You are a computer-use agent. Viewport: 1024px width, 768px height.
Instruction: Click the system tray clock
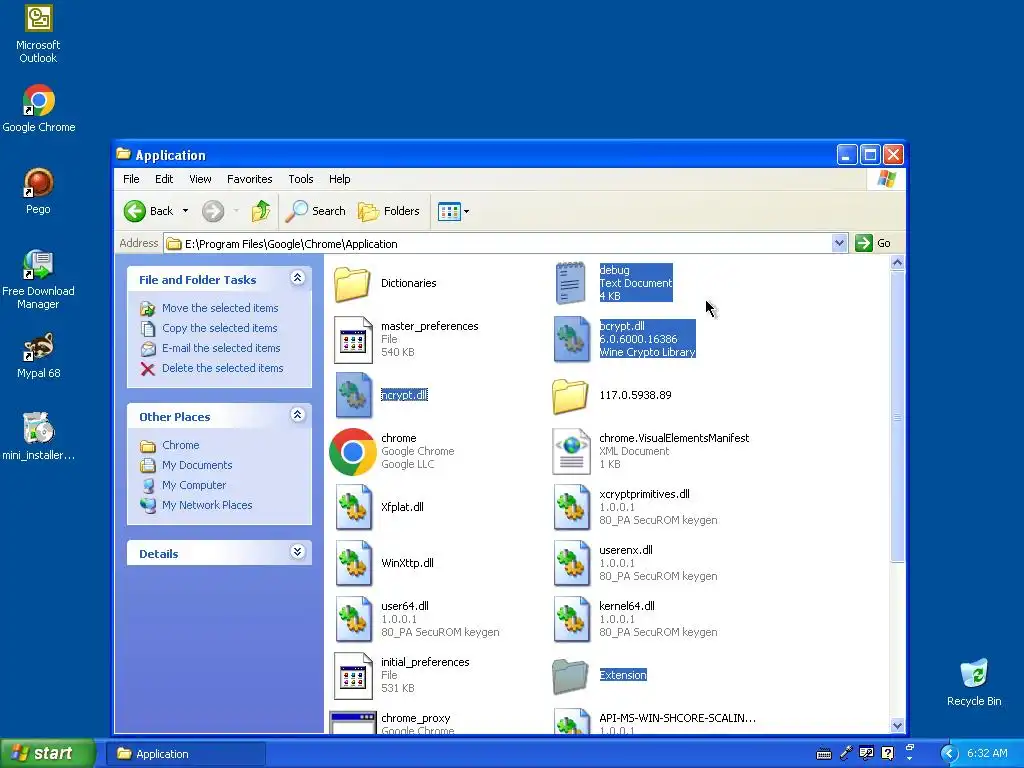click(987, 754)
